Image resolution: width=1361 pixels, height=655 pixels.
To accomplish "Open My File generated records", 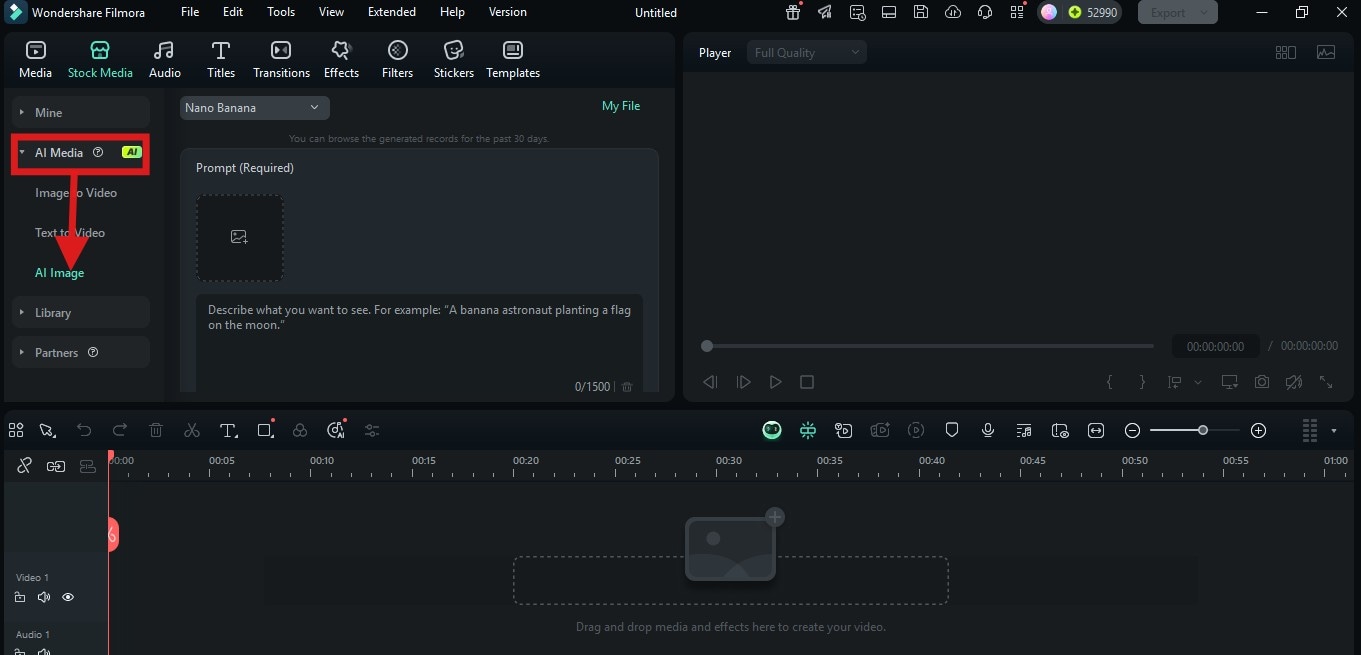I will click(621, 105).
